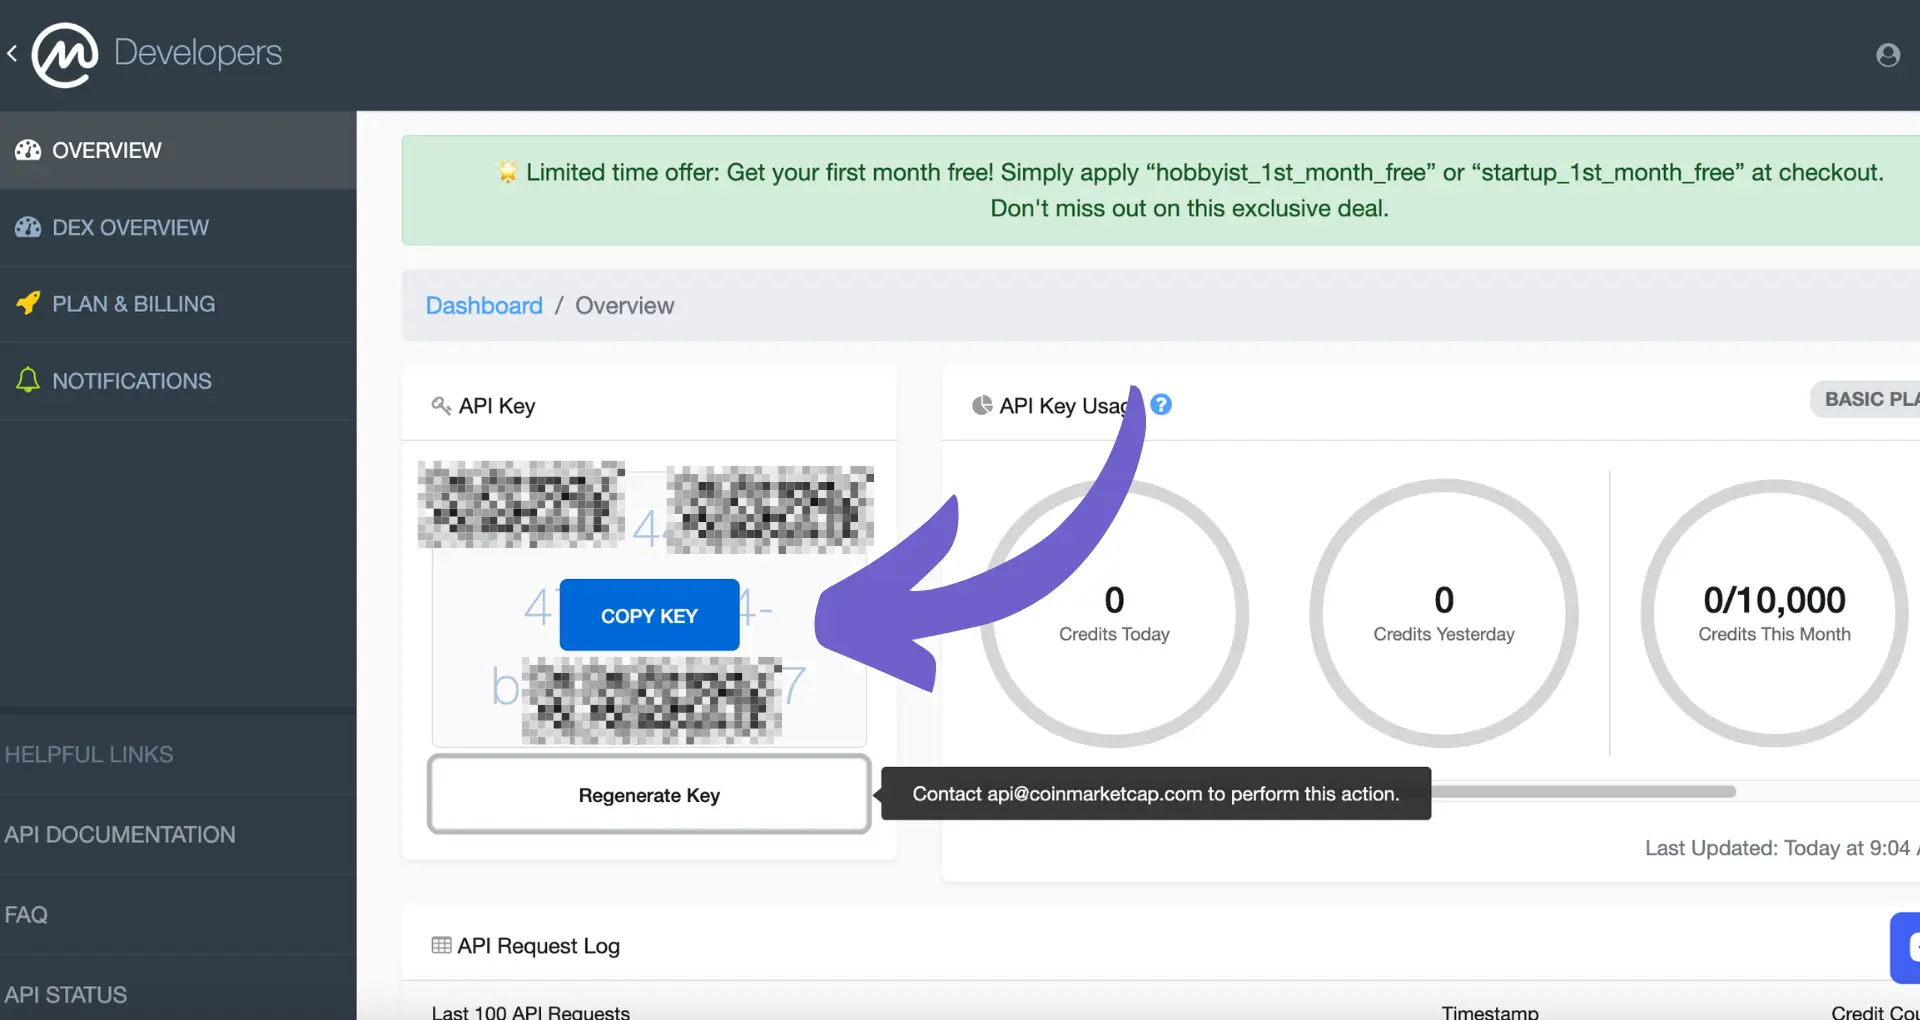1920x1020 pixels.
Task: Open Notifications in the sidebar
Action: point(178,381)
